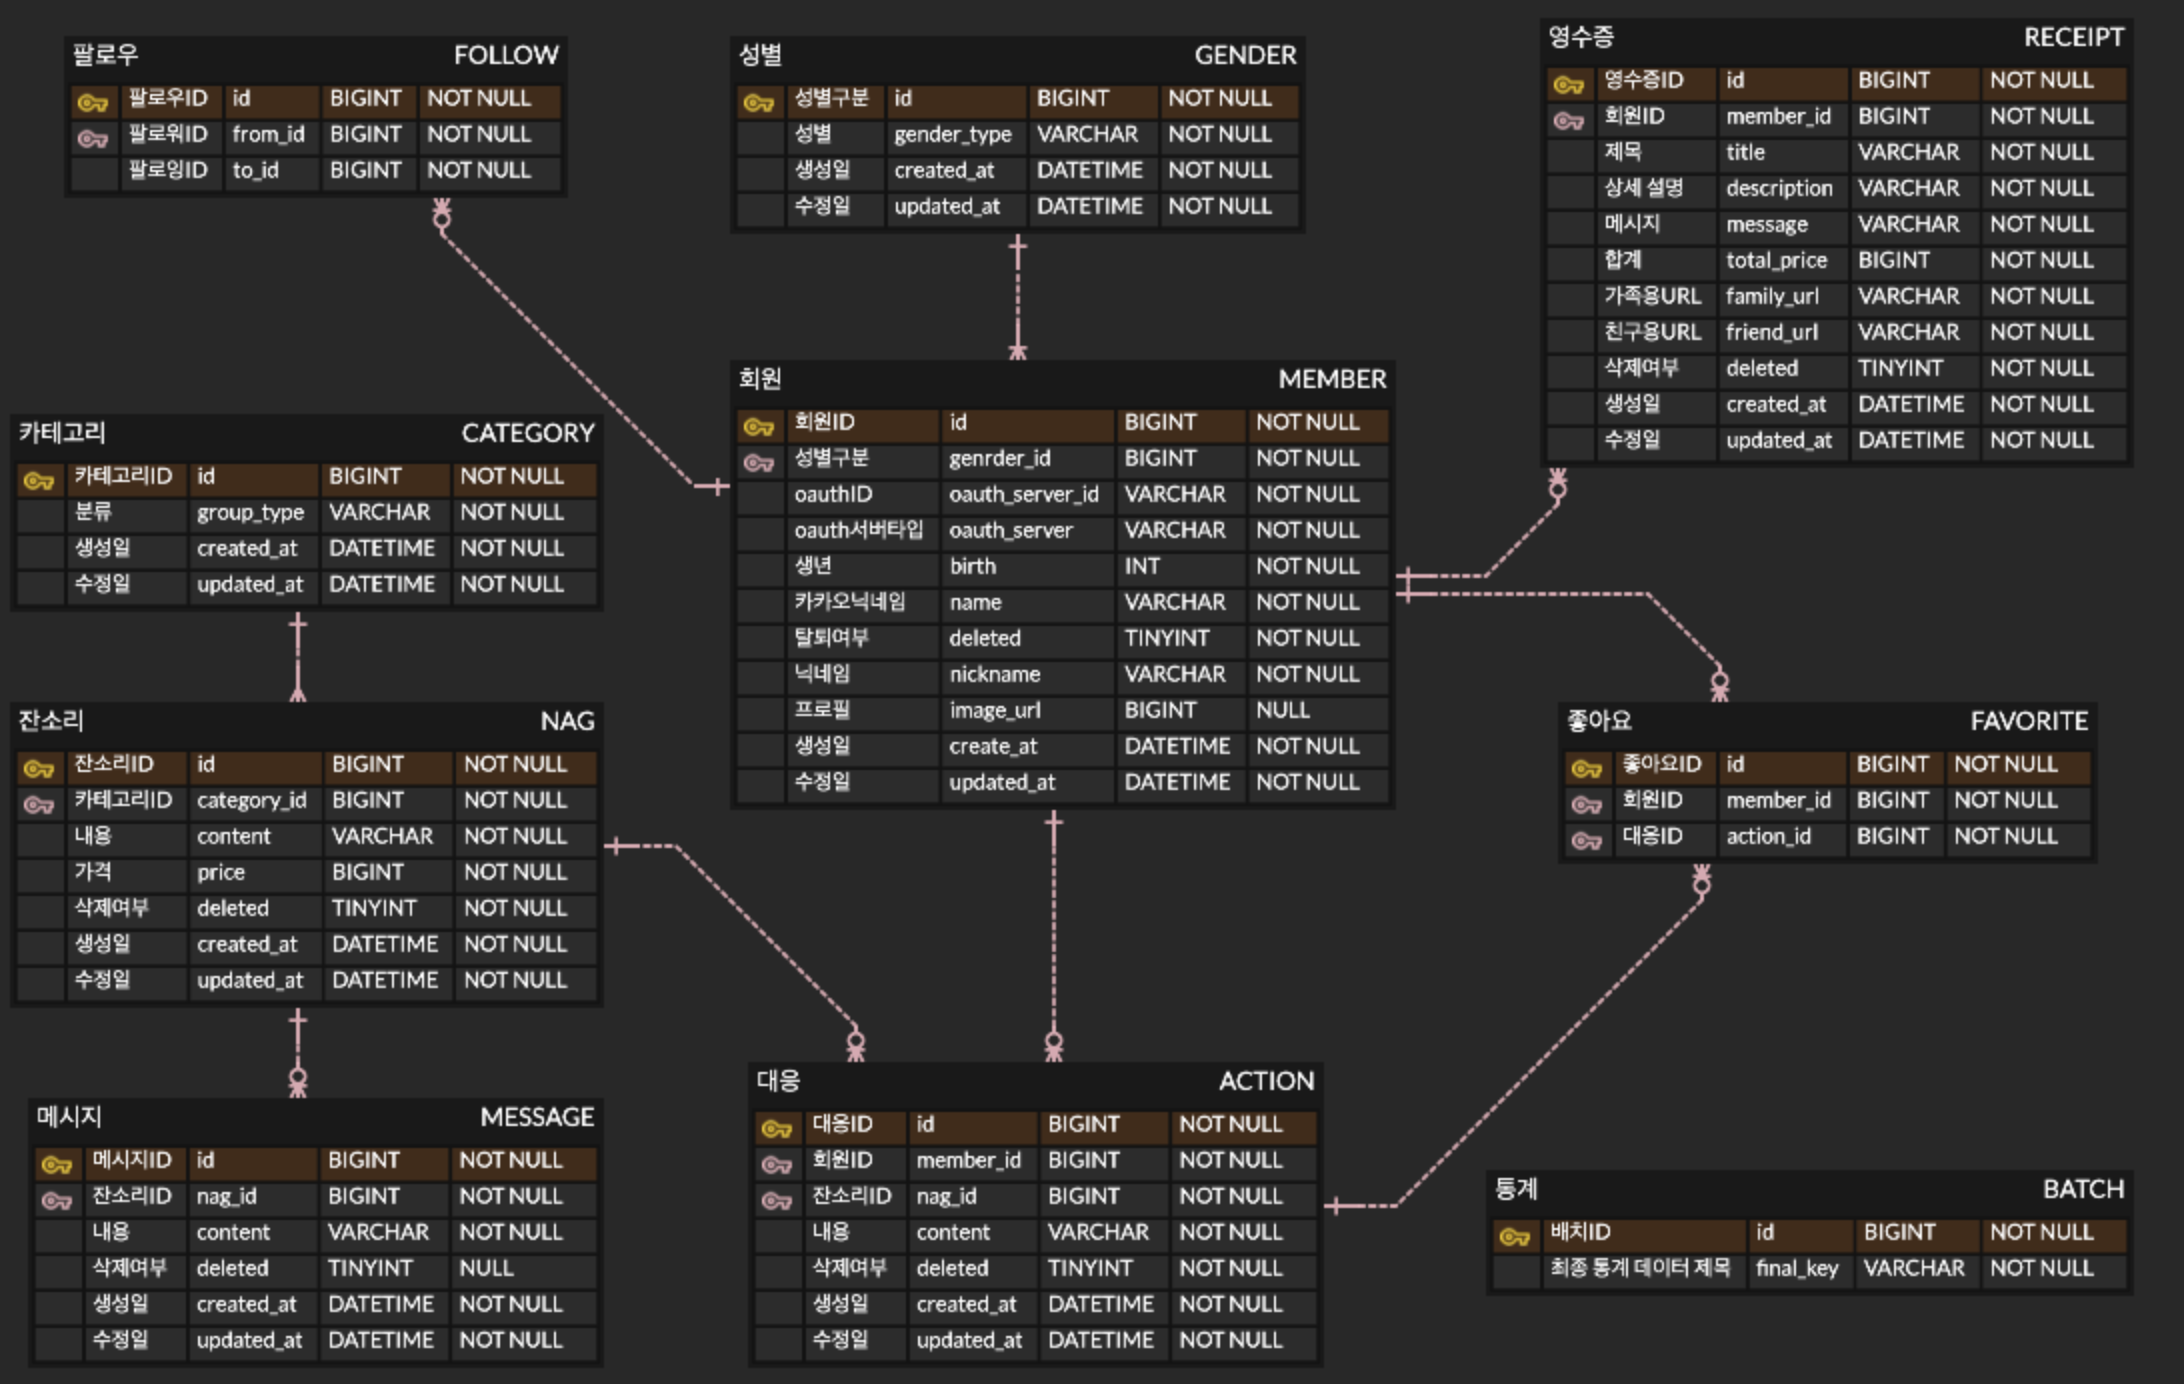Click the primary key icon in RECEIPT table
The width and height of the screenshot is (2184, 1384).
coord(1568,84)
